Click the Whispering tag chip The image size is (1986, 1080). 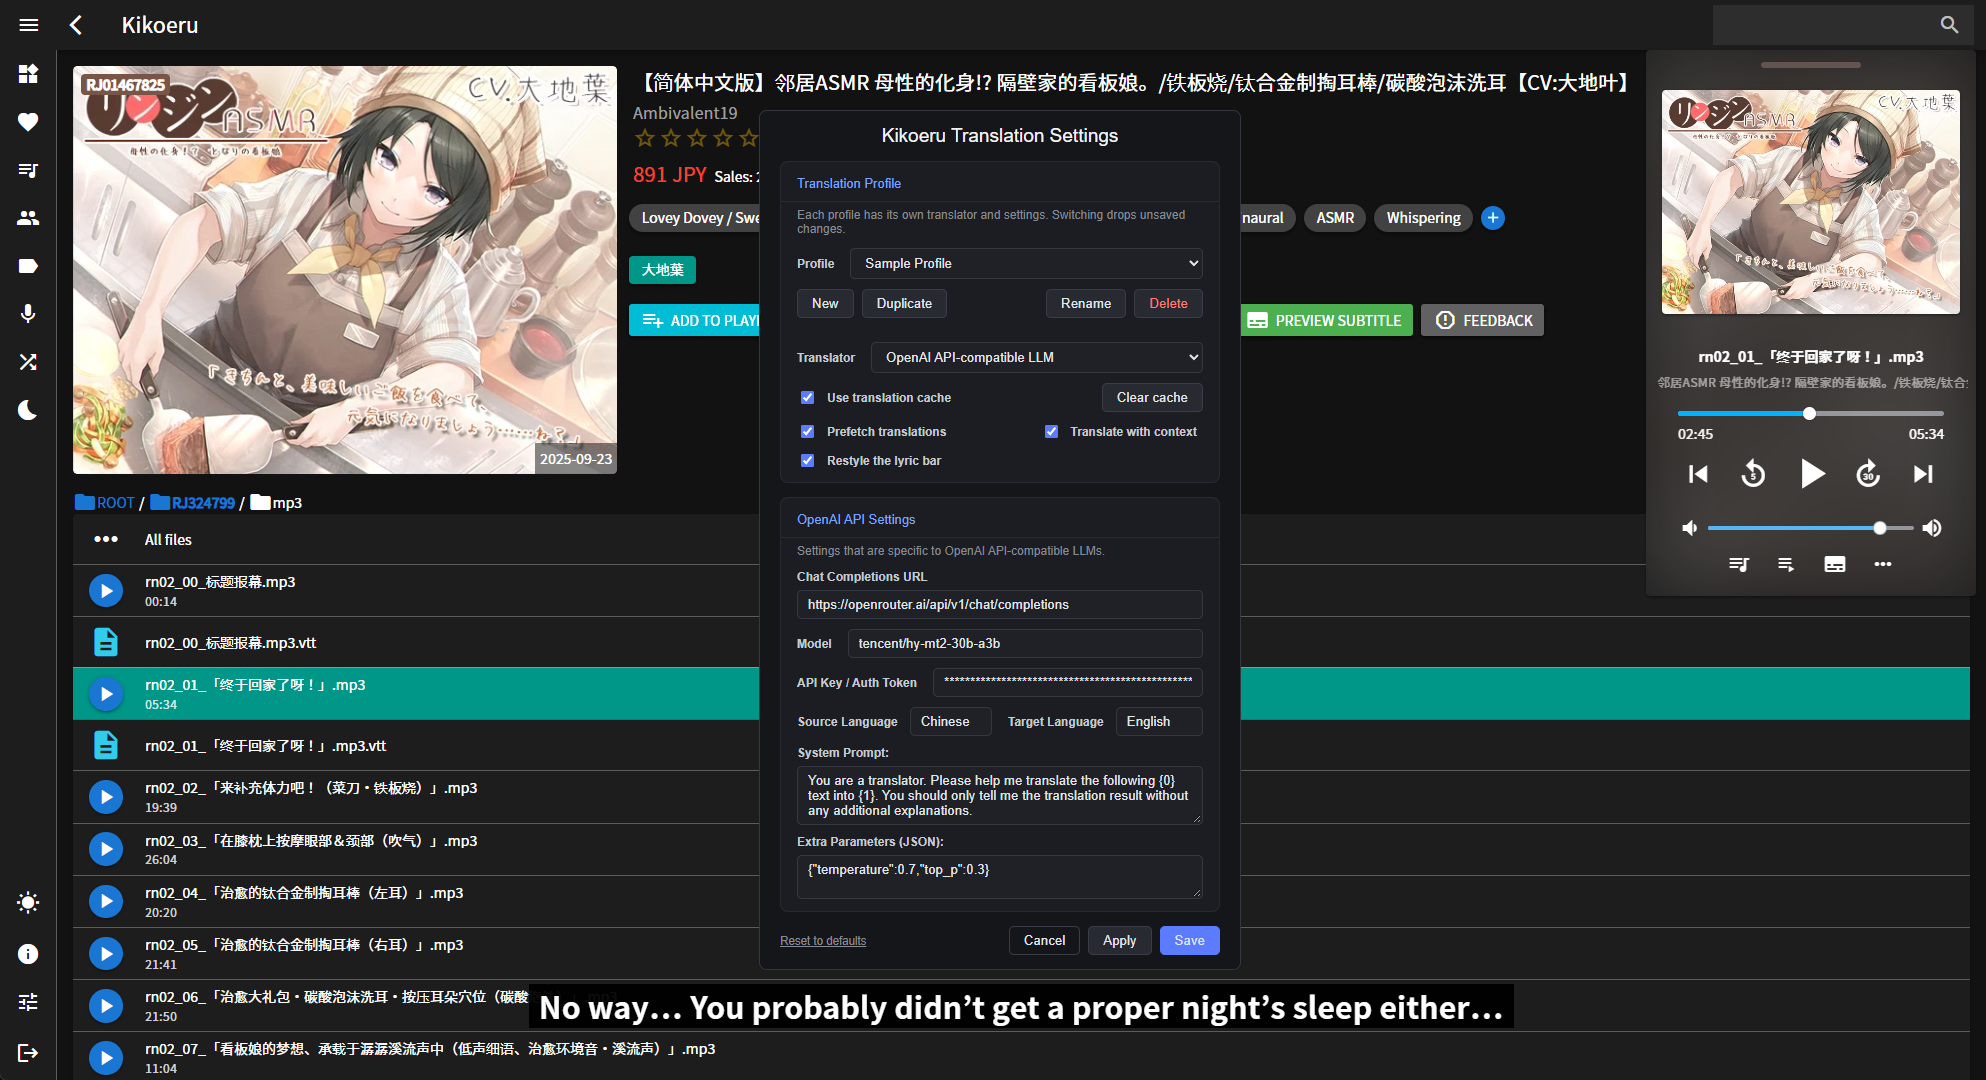point(1423,218)
